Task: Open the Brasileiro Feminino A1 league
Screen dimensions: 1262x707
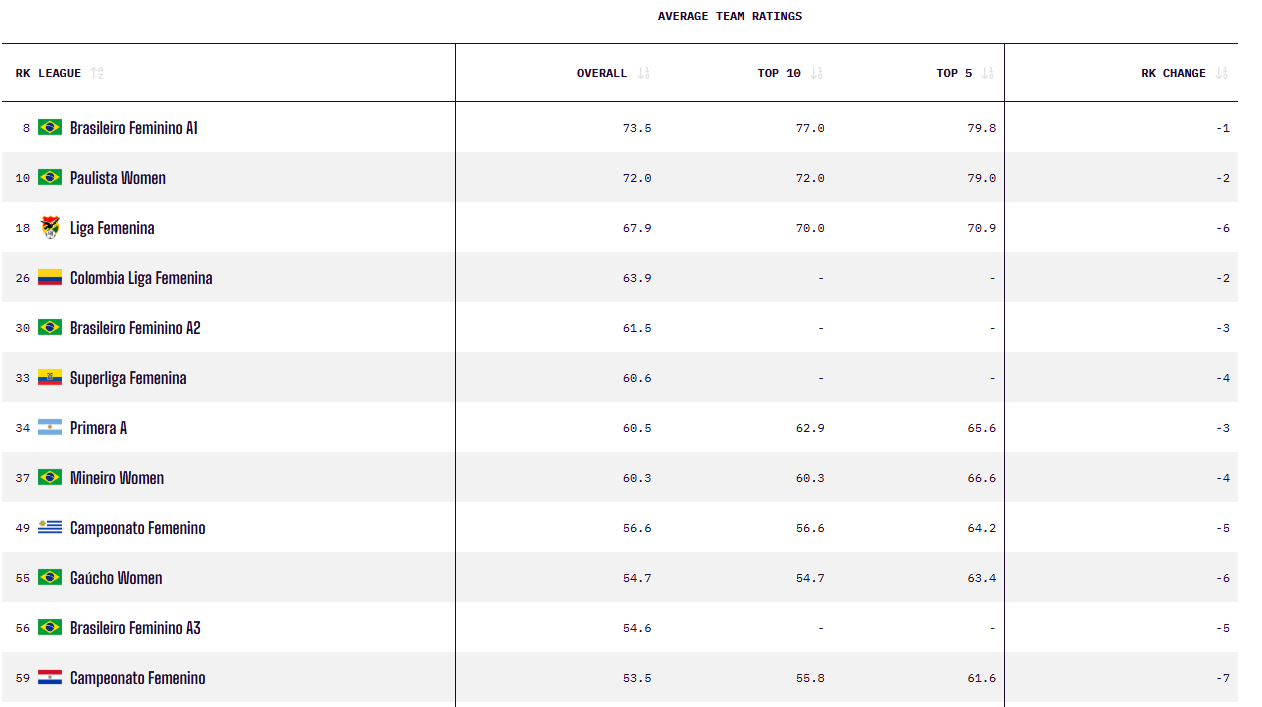Action: [x=134, y=128]
